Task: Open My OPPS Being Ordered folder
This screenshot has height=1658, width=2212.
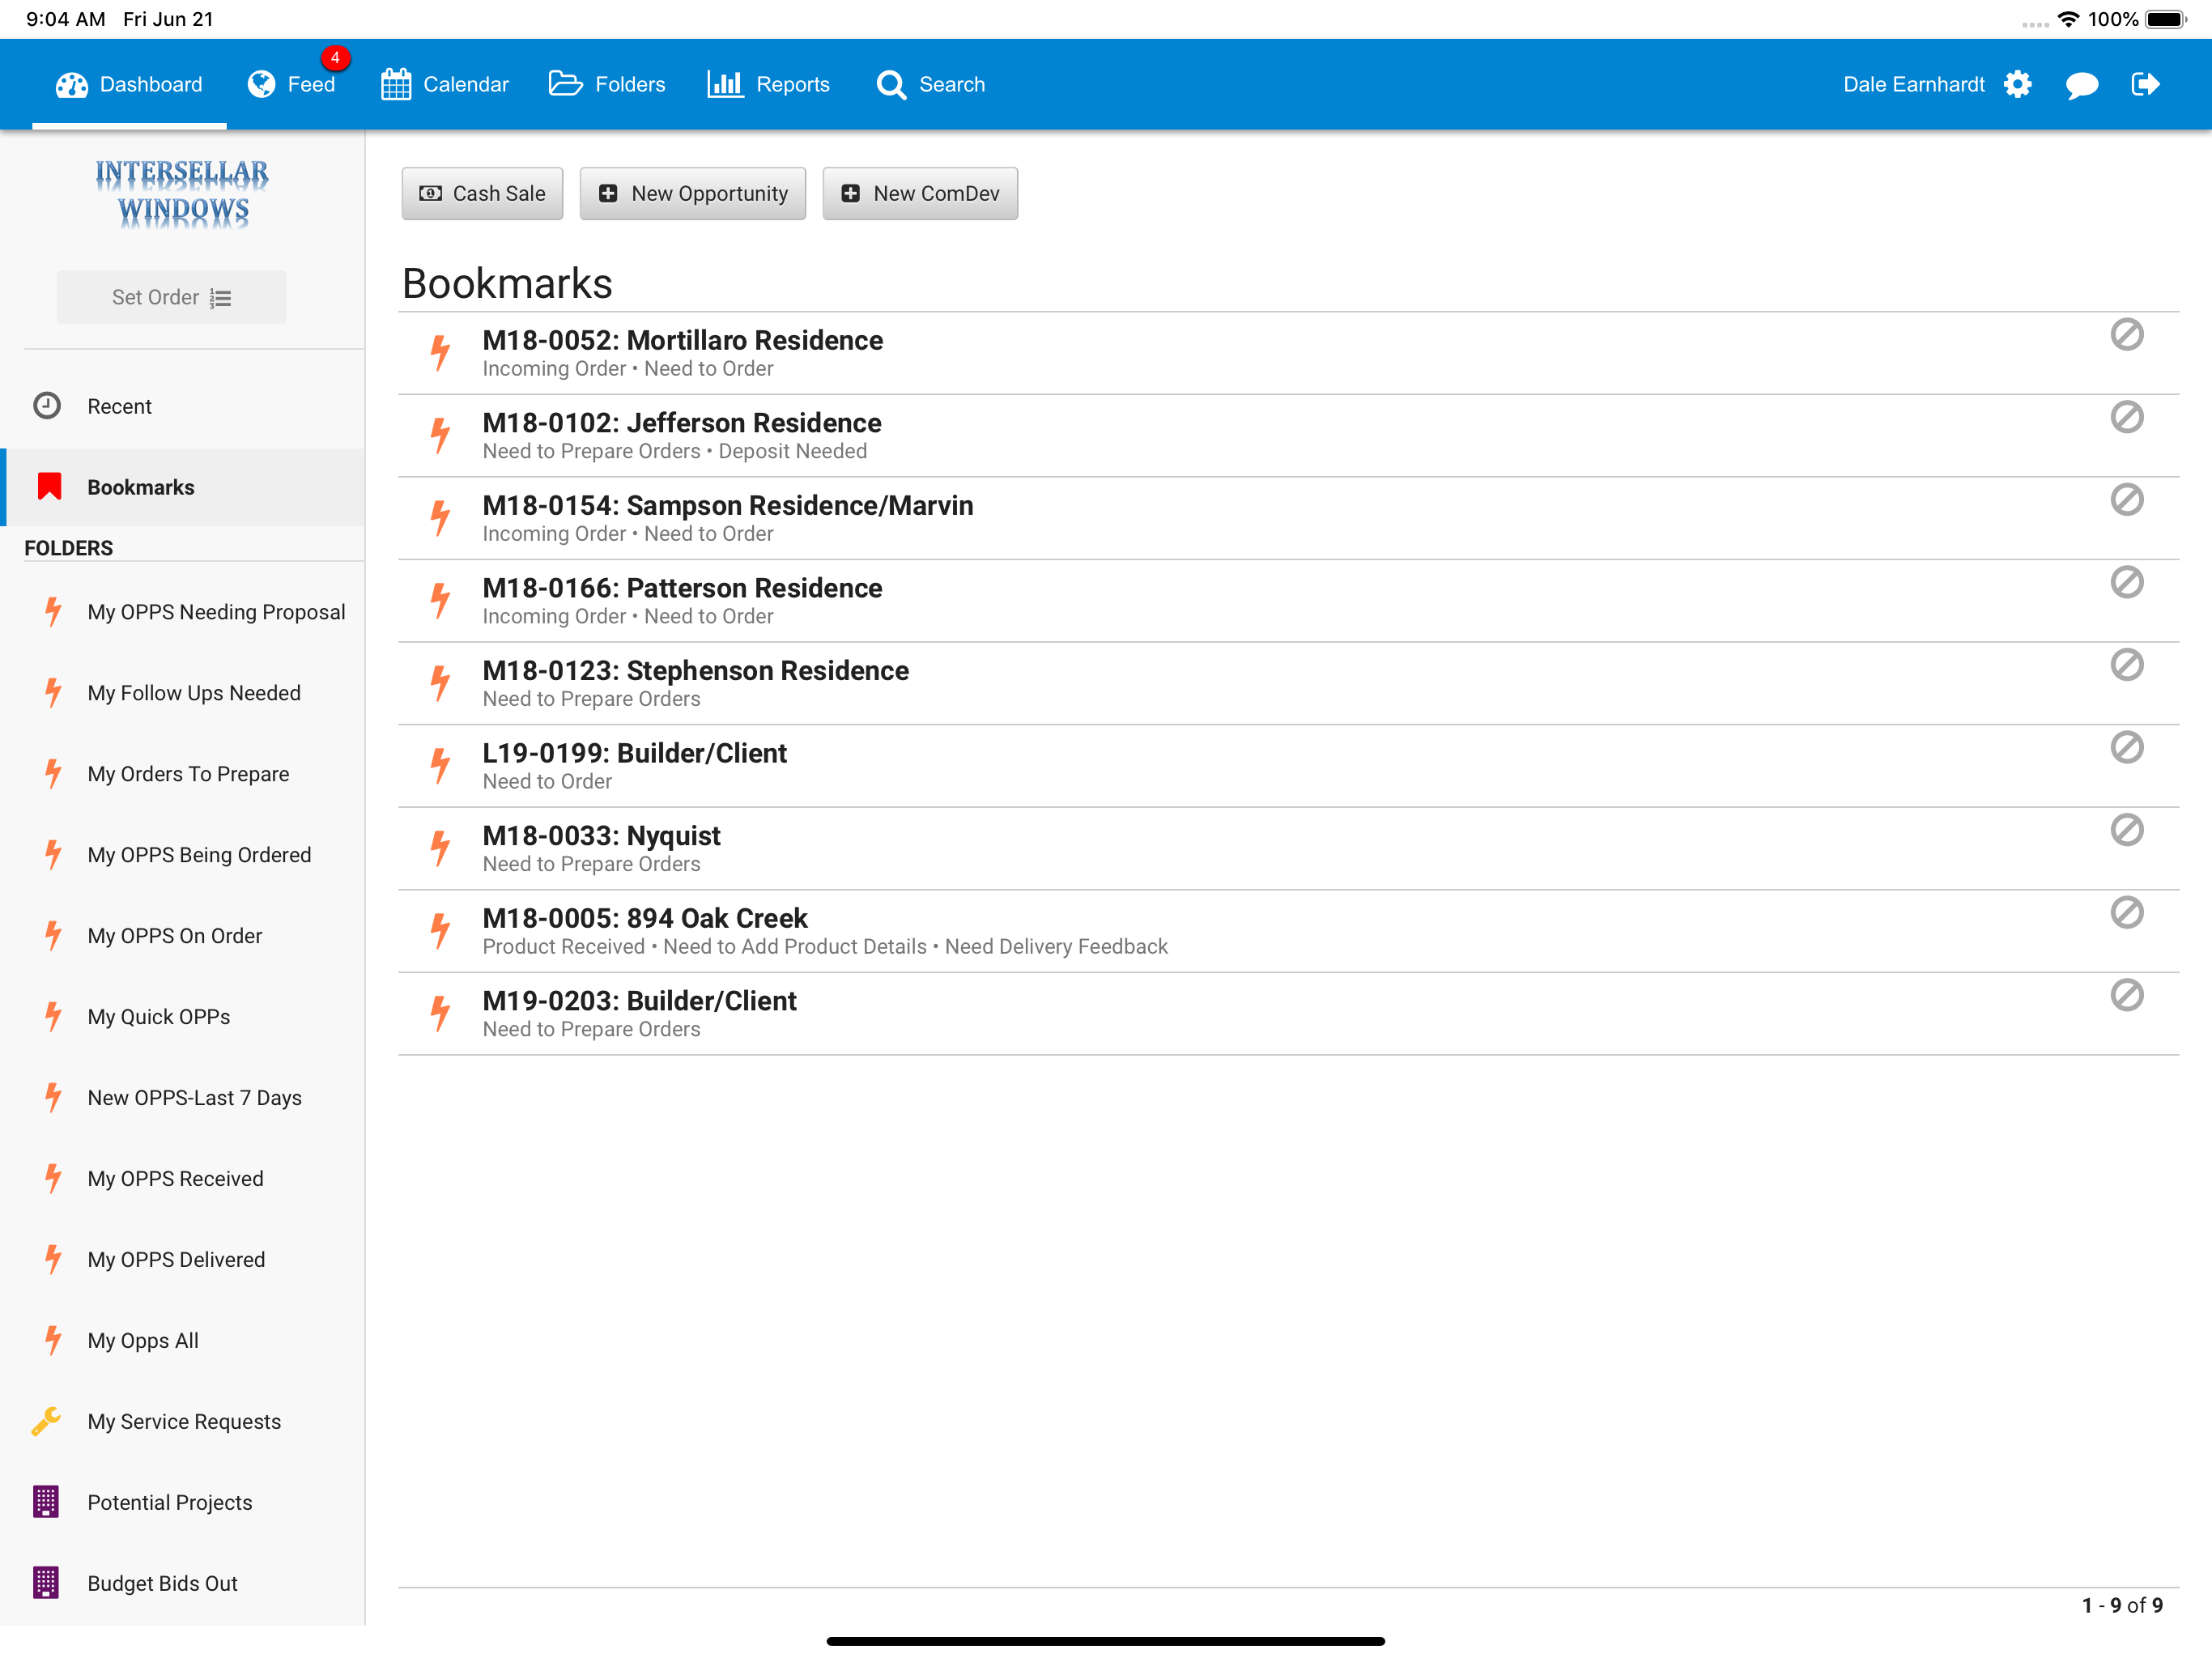Action: [183, 855]
